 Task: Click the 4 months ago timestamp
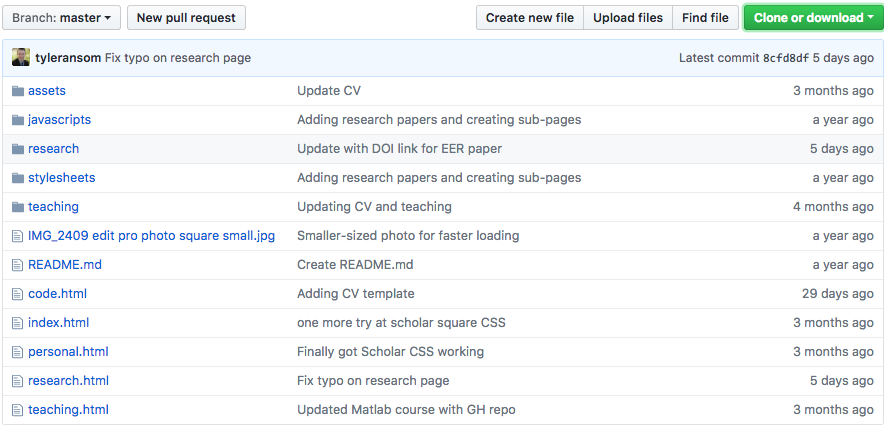(833, 207)
